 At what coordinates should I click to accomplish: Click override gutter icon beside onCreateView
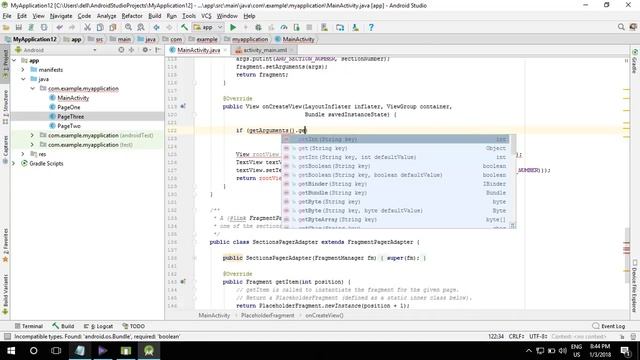pos(183,106)
